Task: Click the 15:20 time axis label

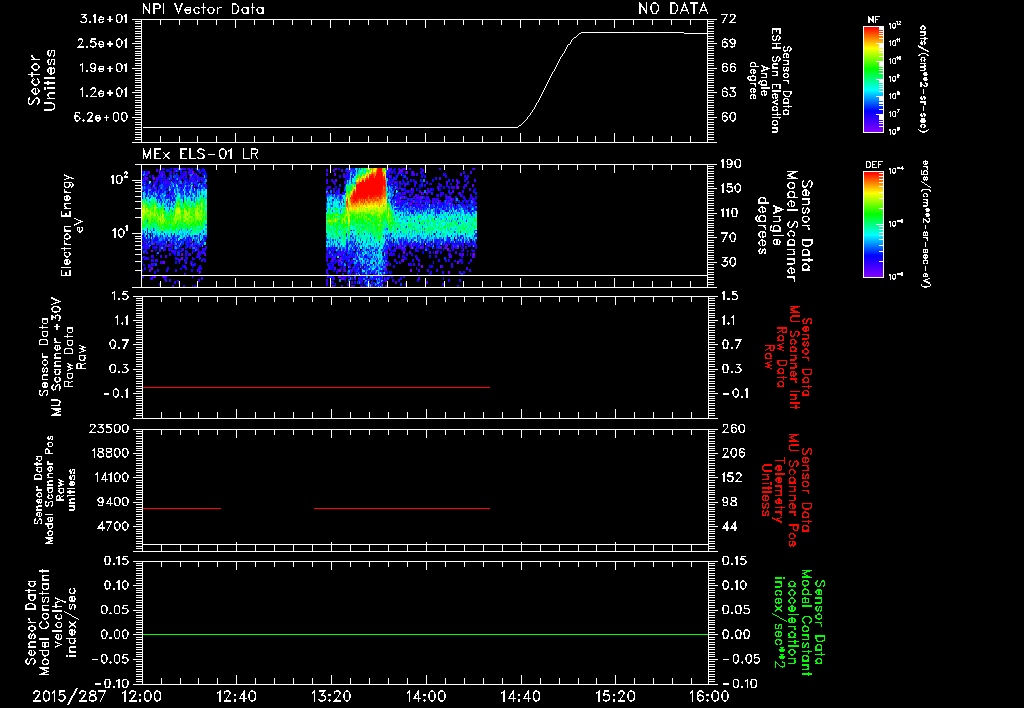Action: click(x=615, y=696)
